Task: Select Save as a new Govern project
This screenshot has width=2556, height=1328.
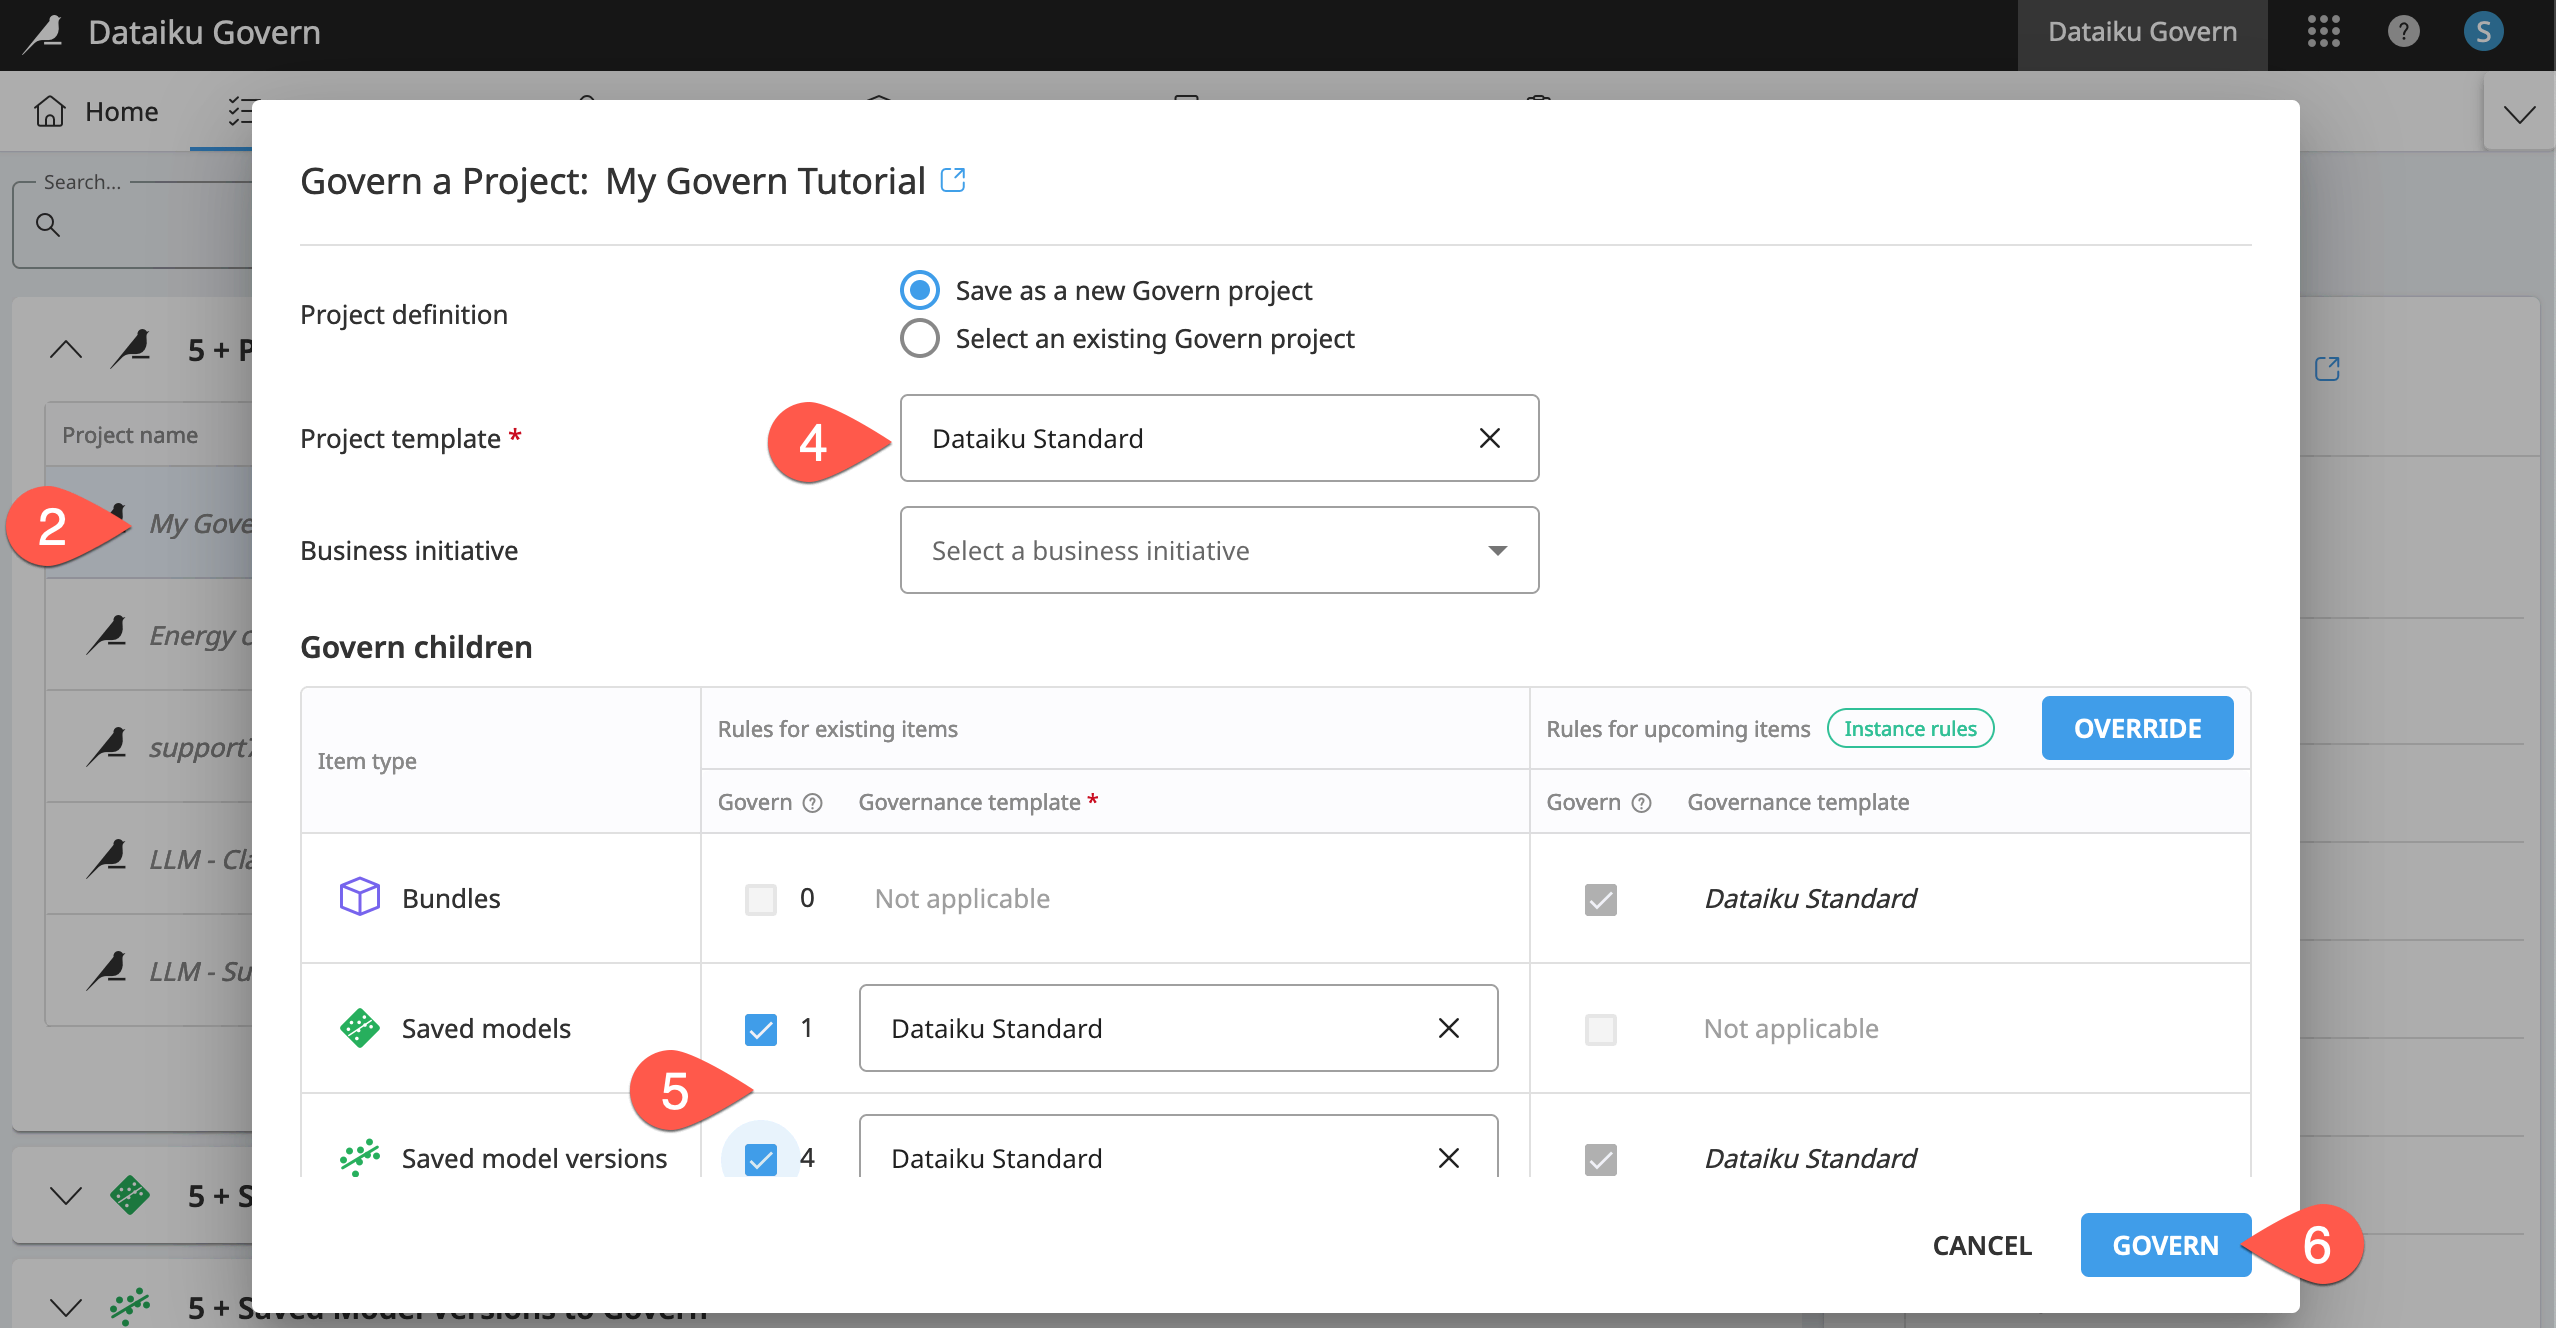Action: pyautogui.click(x=919, y=290)
